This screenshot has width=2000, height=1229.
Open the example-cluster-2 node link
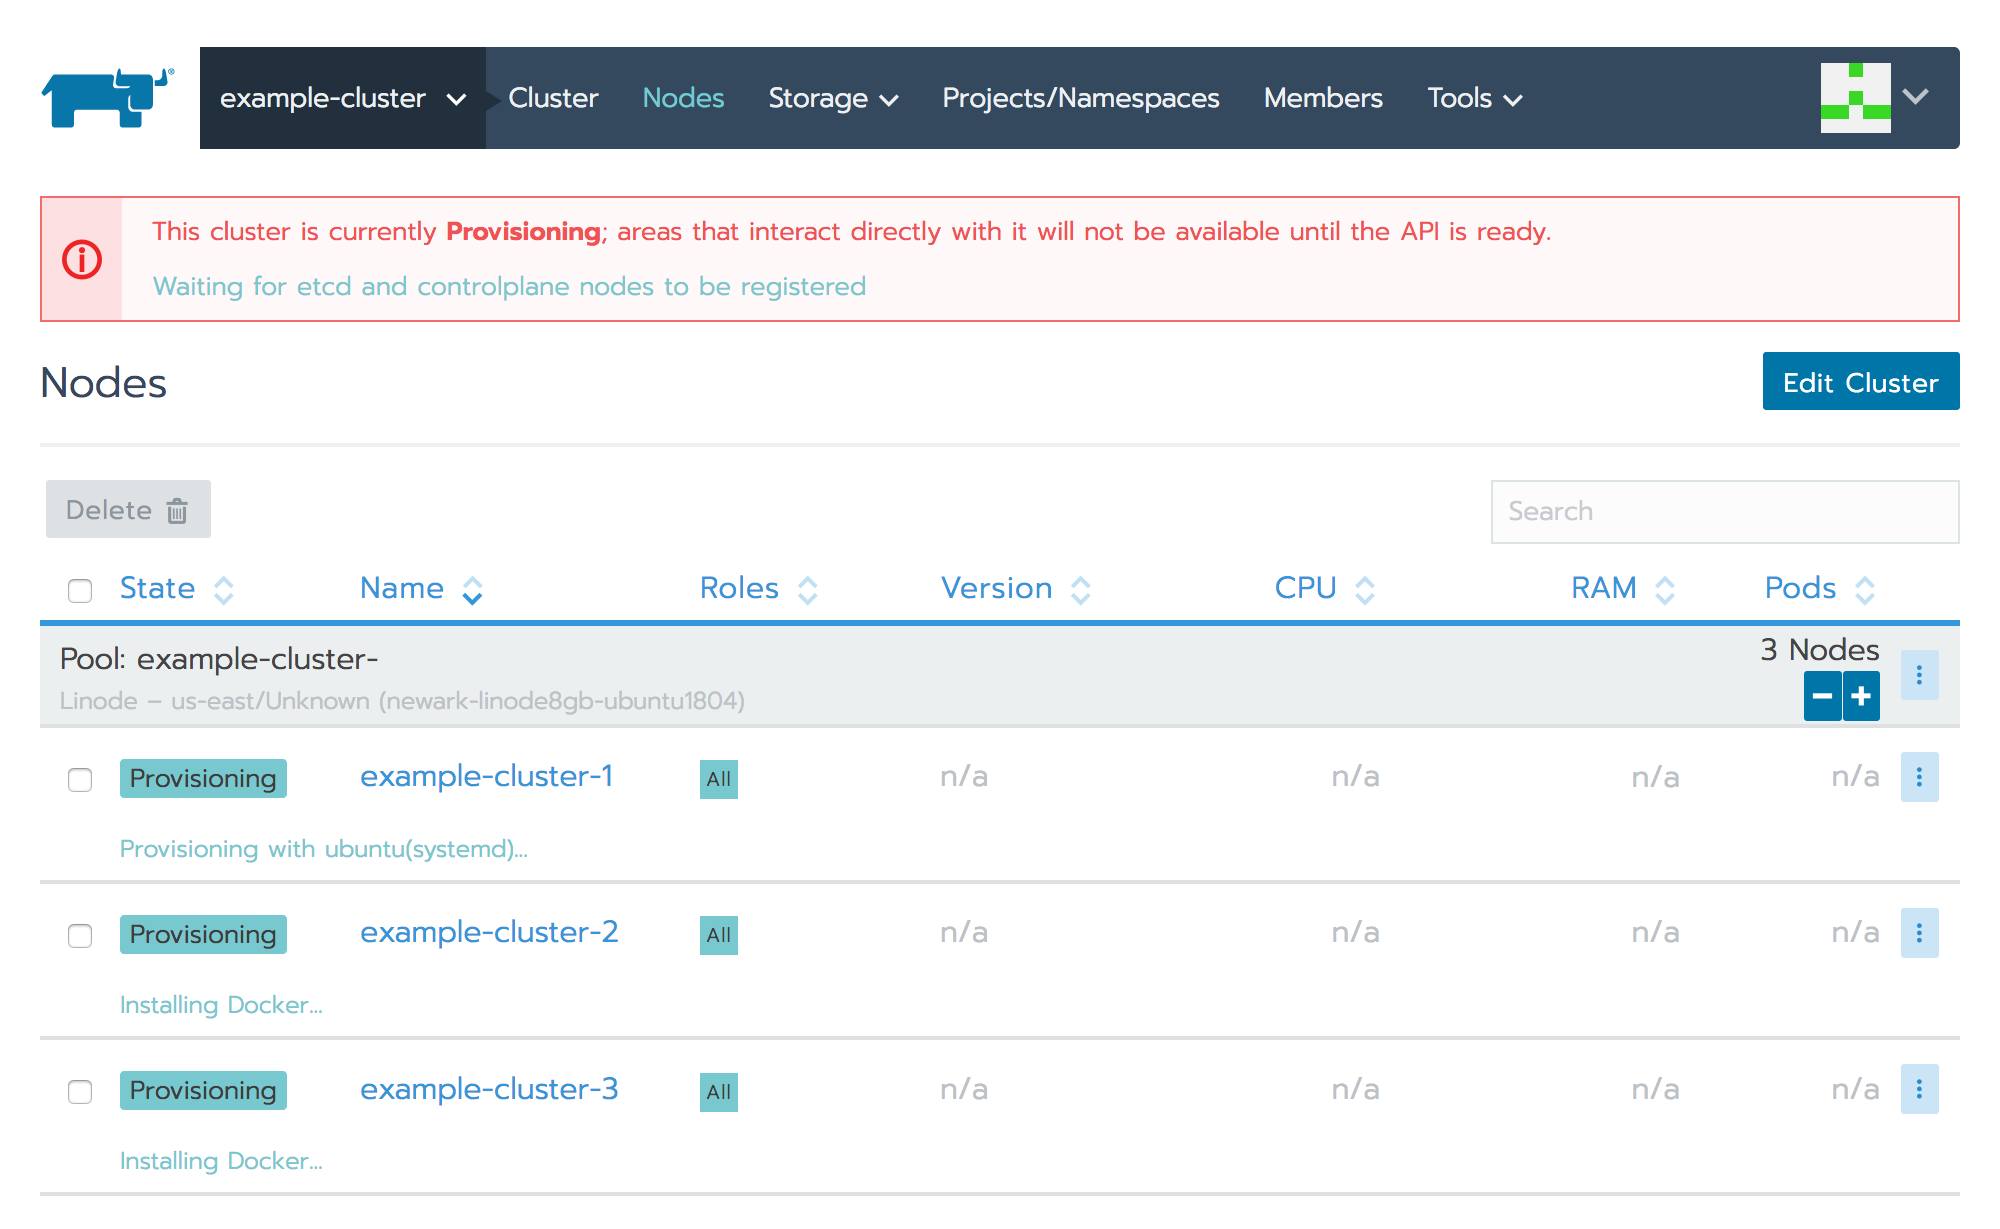[489, 931]
